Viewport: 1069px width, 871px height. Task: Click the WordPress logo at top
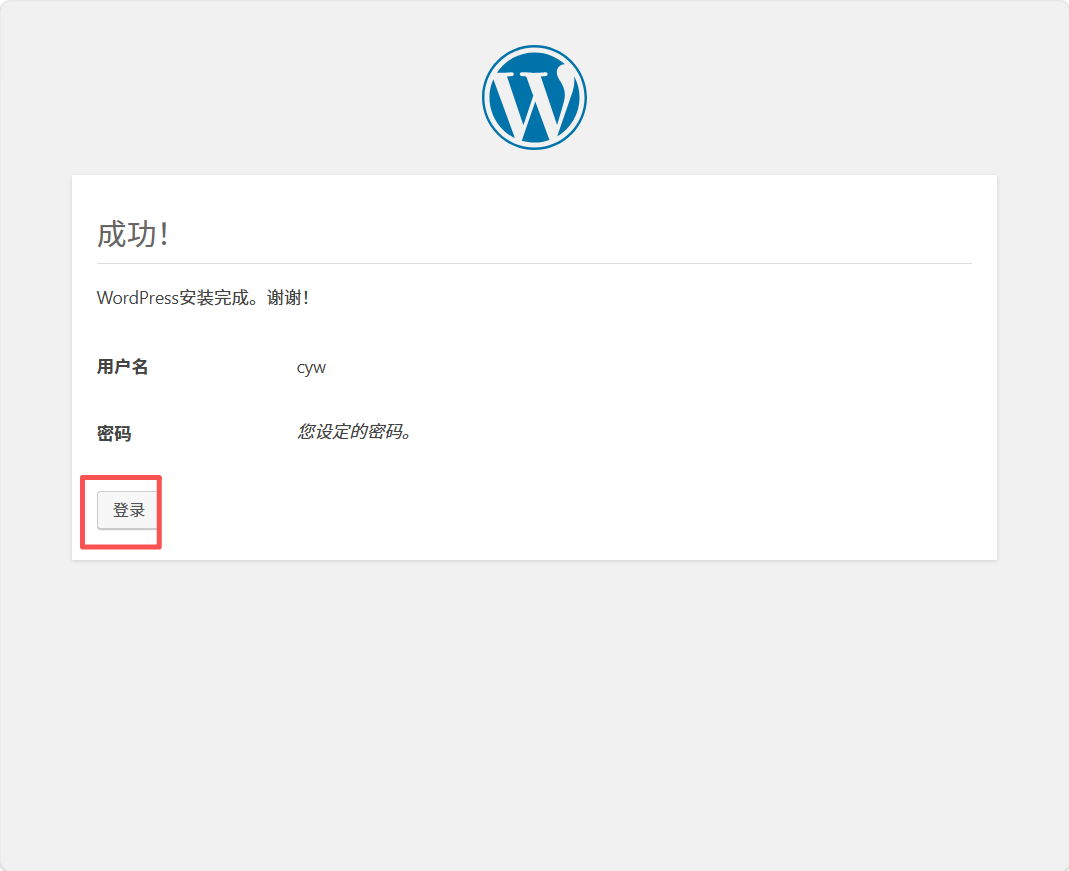click(x=534, y=97)
